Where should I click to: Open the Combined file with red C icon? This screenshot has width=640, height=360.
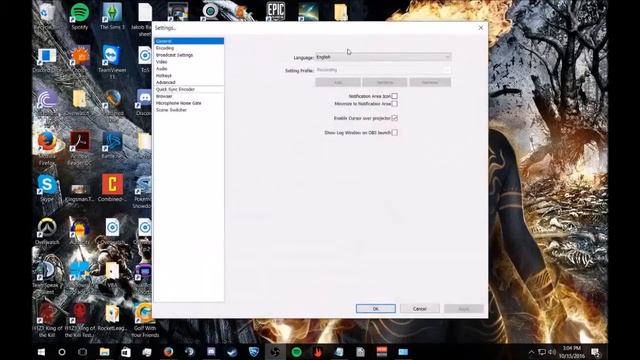tap(112, 188)
